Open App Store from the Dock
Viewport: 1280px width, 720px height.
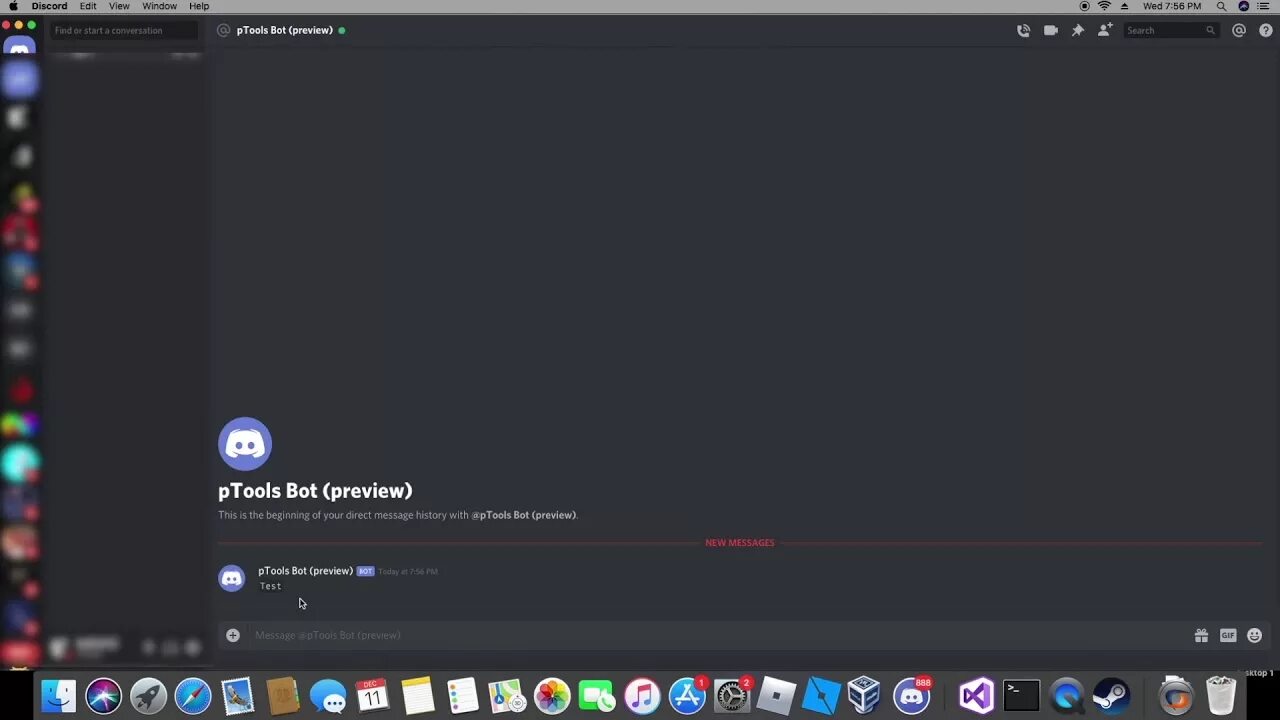tap(687, 696)
